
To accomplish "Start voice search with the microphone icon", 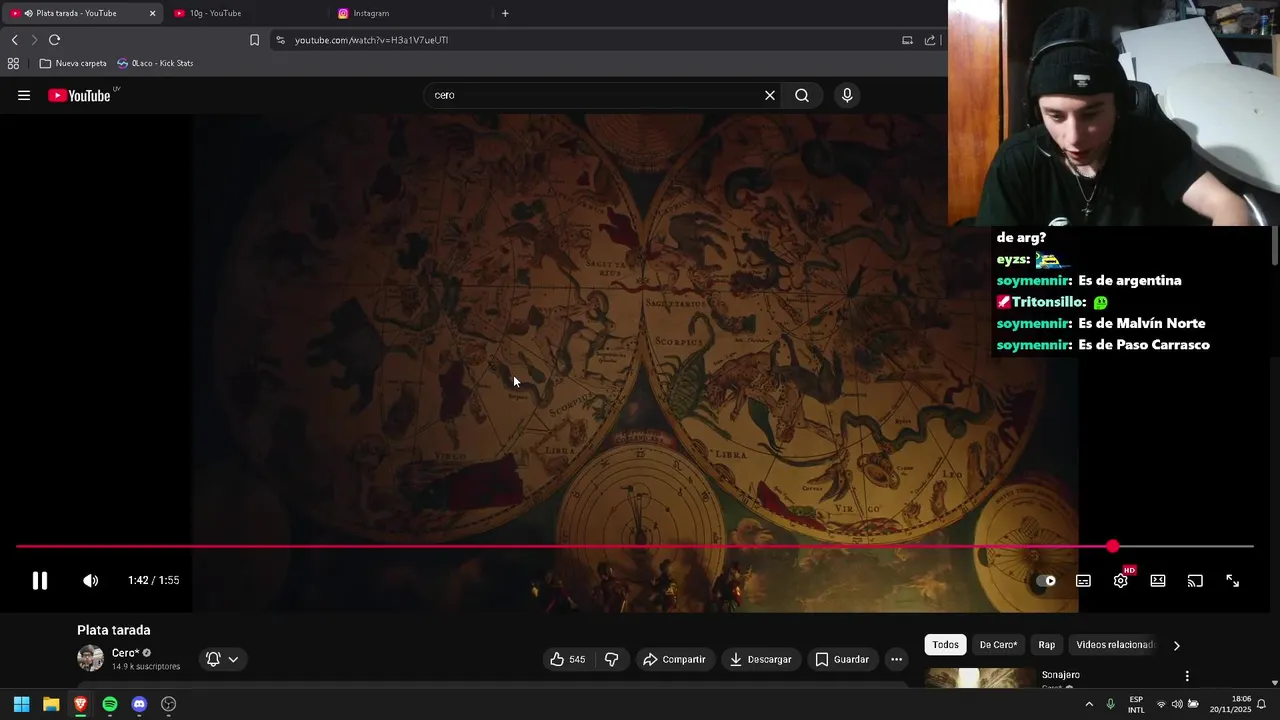I will (847, 96).
